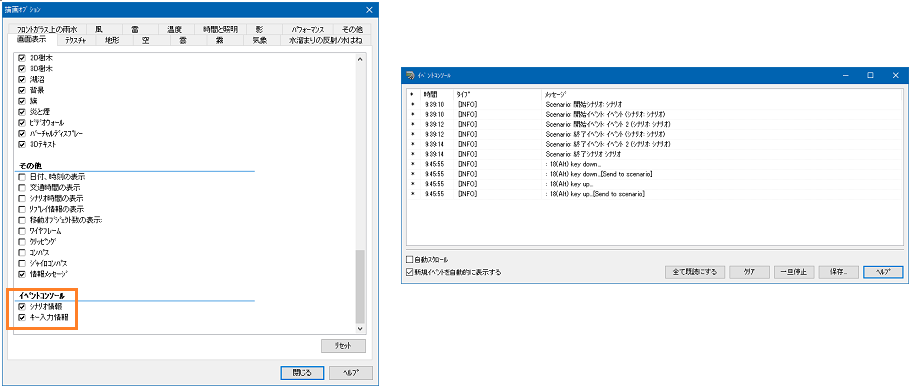Viewport: 912px width, 389px height.
Task: Select ': 18(Alt) key down..[Send to scenario]' row
Action: pos(655,174)
